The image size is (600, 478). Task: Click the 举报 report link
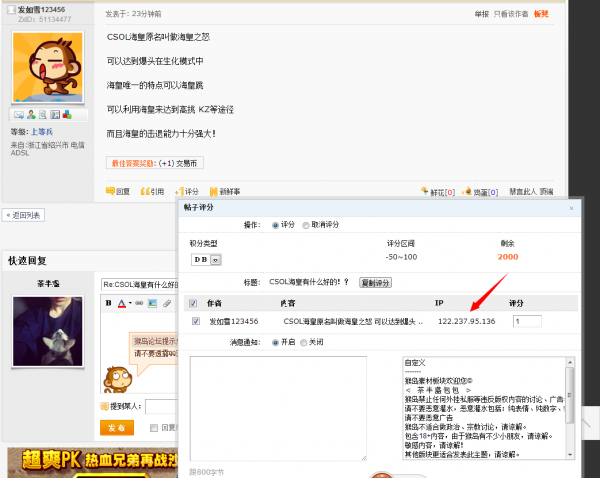pos(482,14)
